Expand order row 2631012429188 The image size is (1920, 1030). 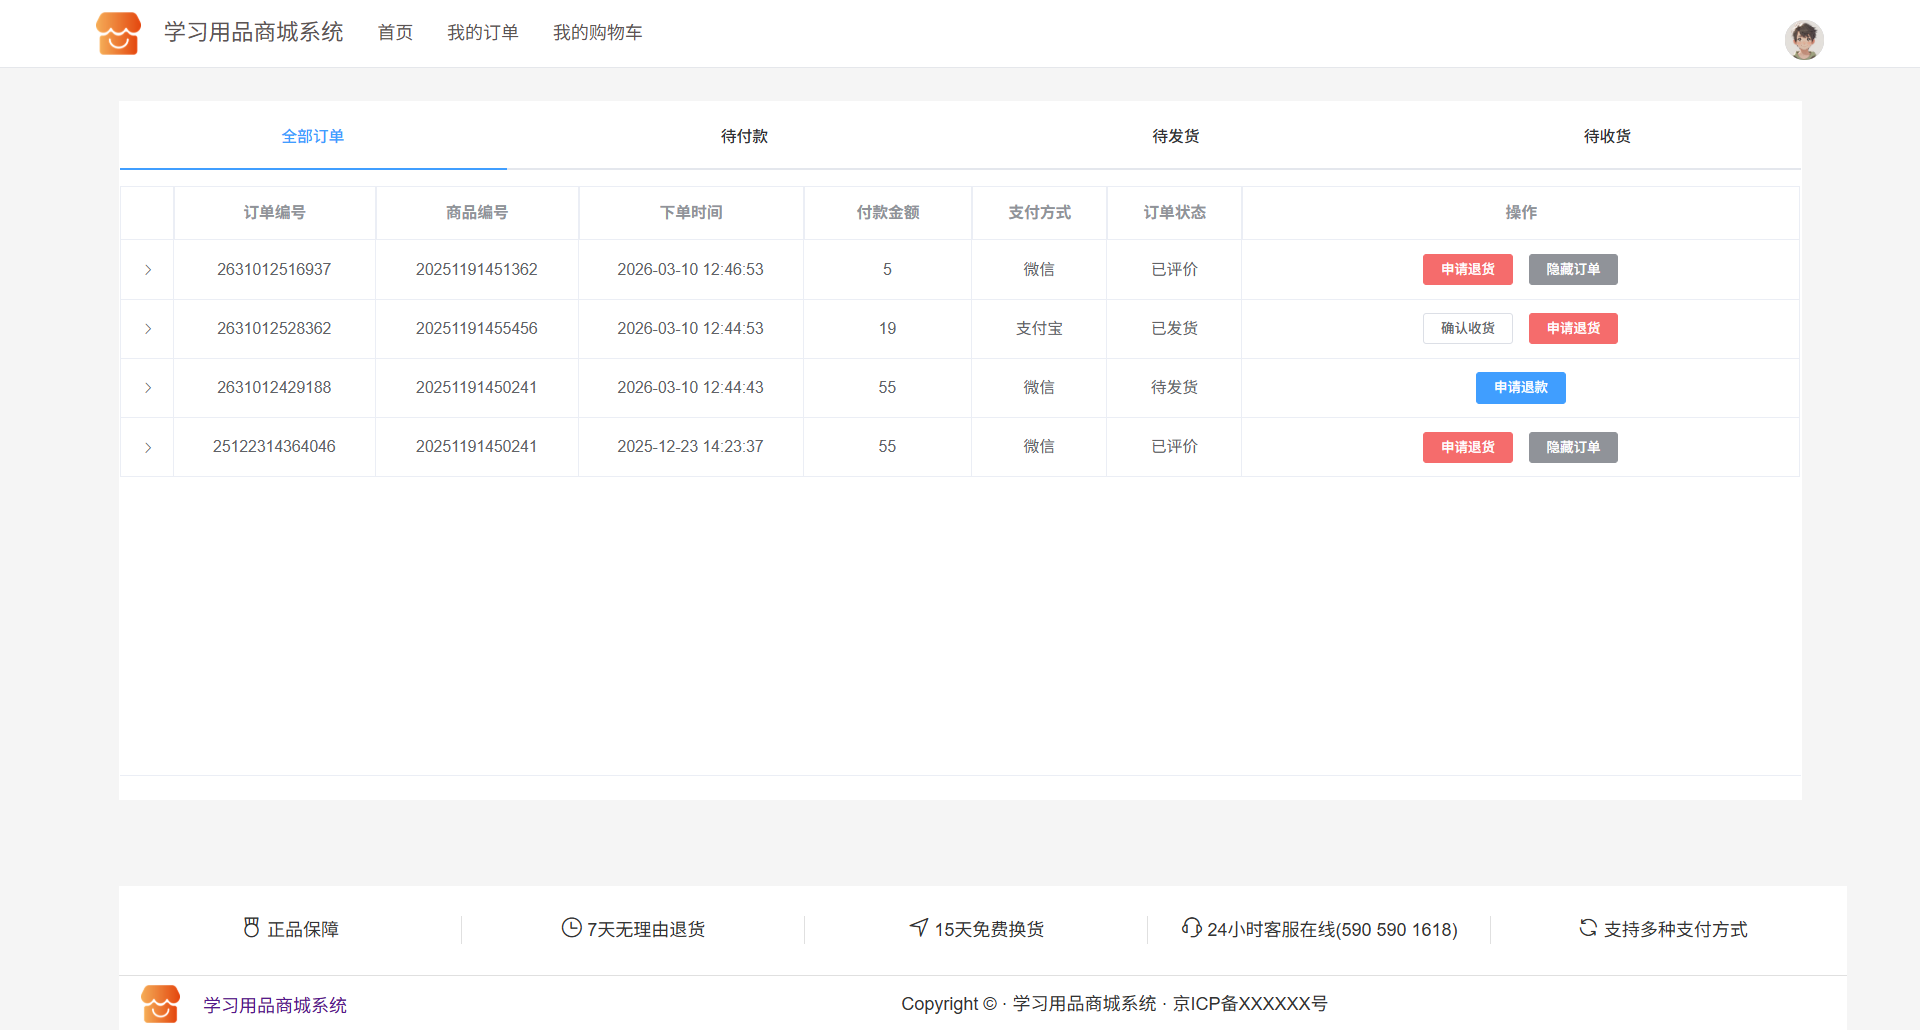[148, 388]
